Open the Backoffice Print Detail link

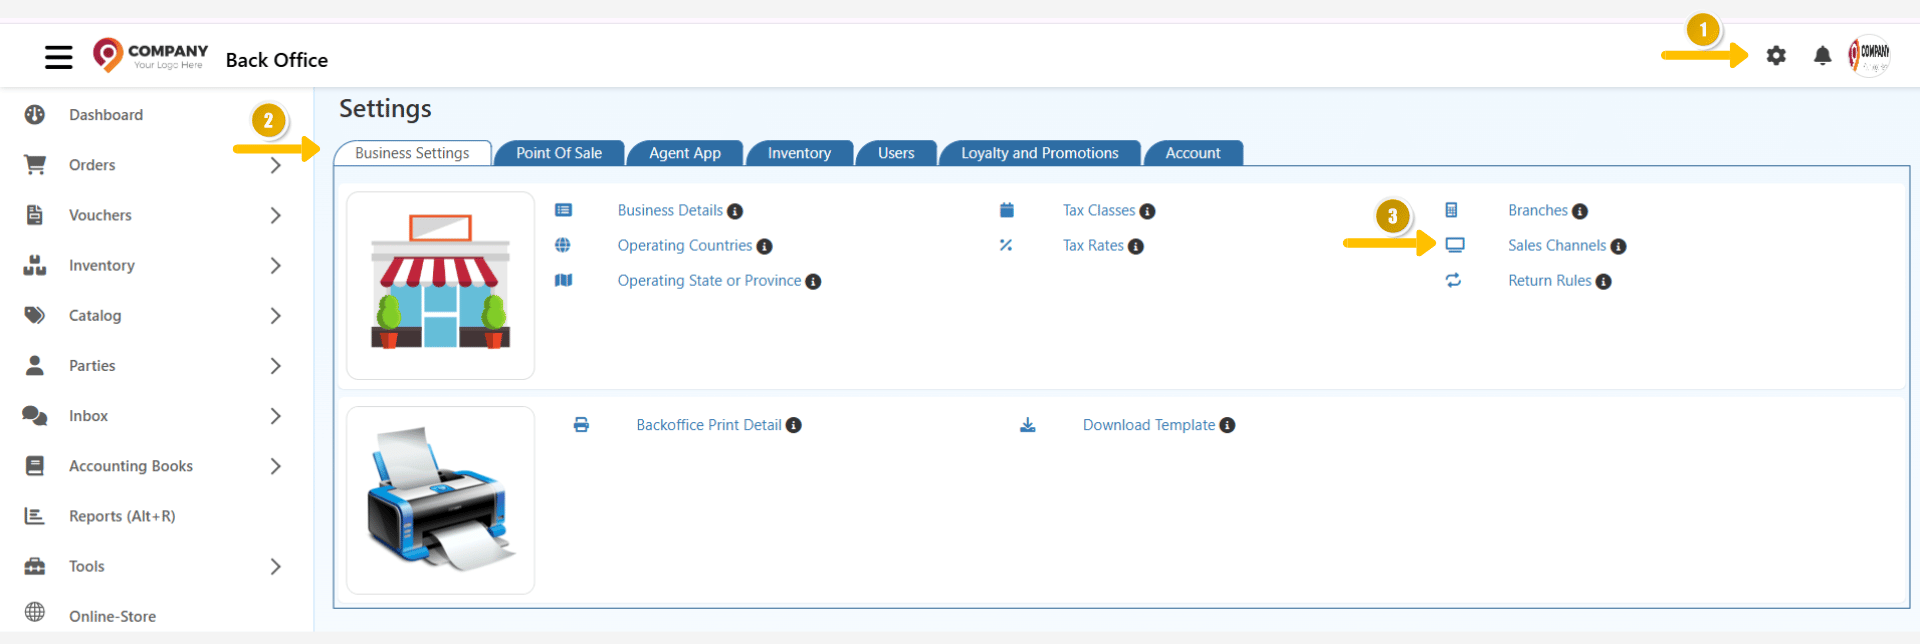coord(709,425)
